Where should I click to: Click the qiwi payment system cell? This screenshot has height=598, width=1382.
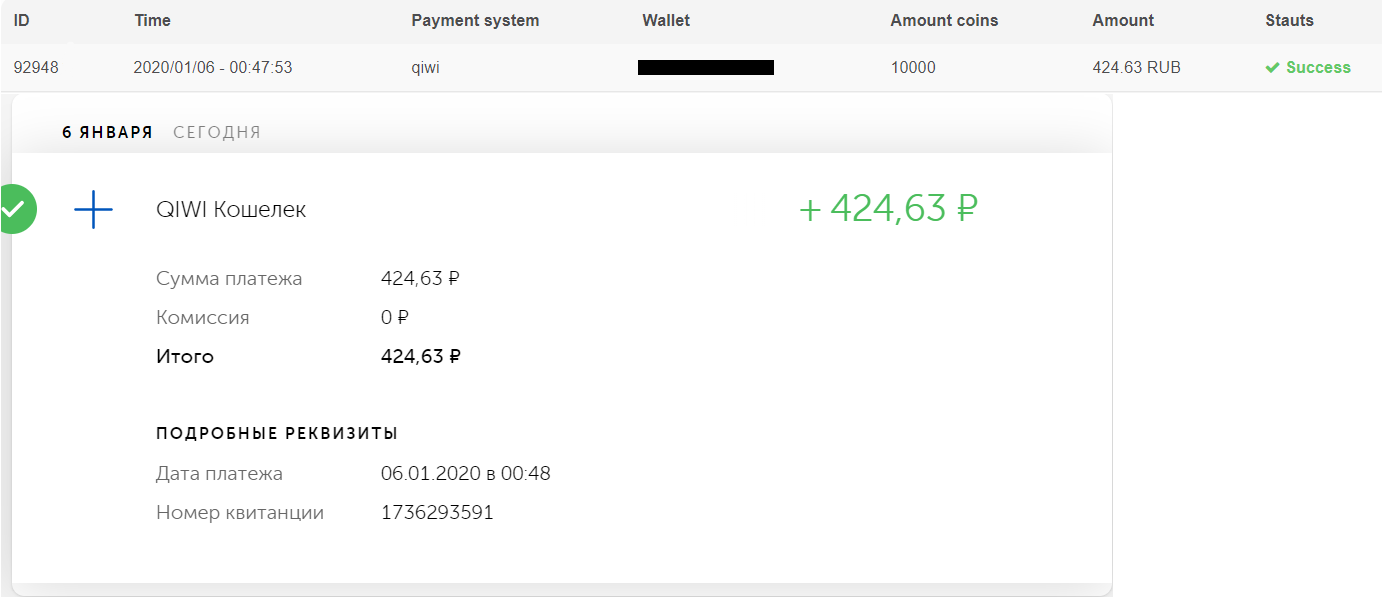pyautogui.click(x=426, y=68)
